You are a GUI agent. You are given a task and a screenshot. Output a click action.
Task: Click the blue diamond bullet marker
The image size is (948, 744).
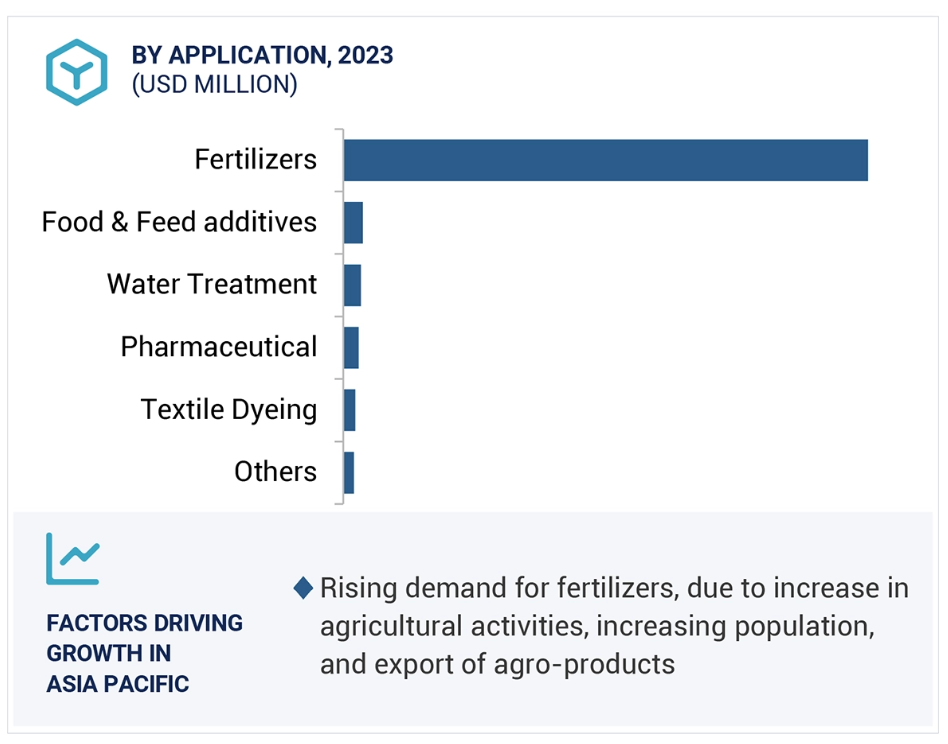click(303, 588)
